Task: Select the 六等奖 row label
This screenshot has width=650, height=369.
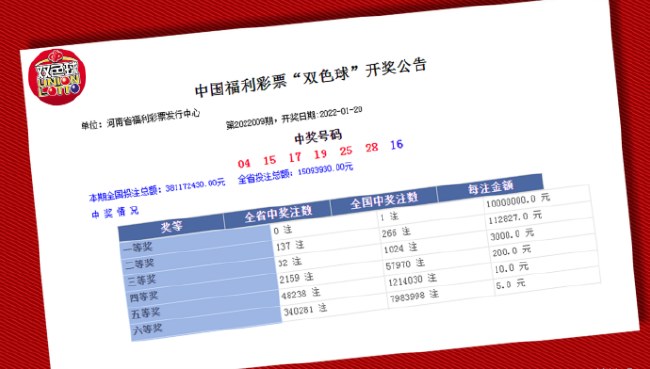Action: click(x=147, y=329)
